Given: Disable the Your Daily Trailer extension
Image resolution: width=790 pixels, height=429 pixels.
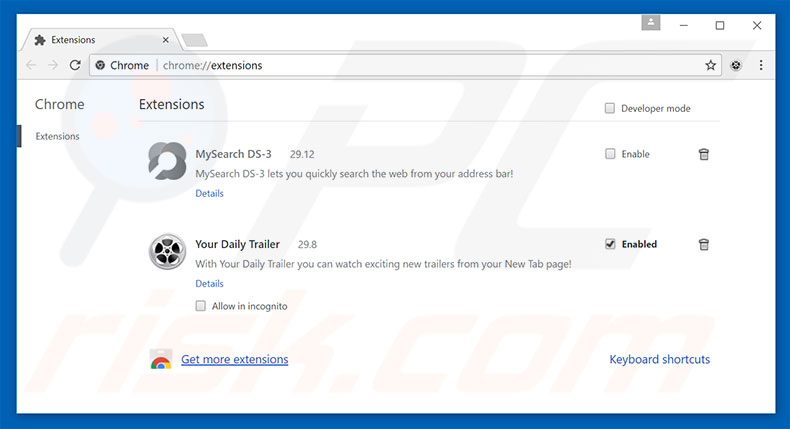Looking at the screenshot, I should tap(610, 244).
